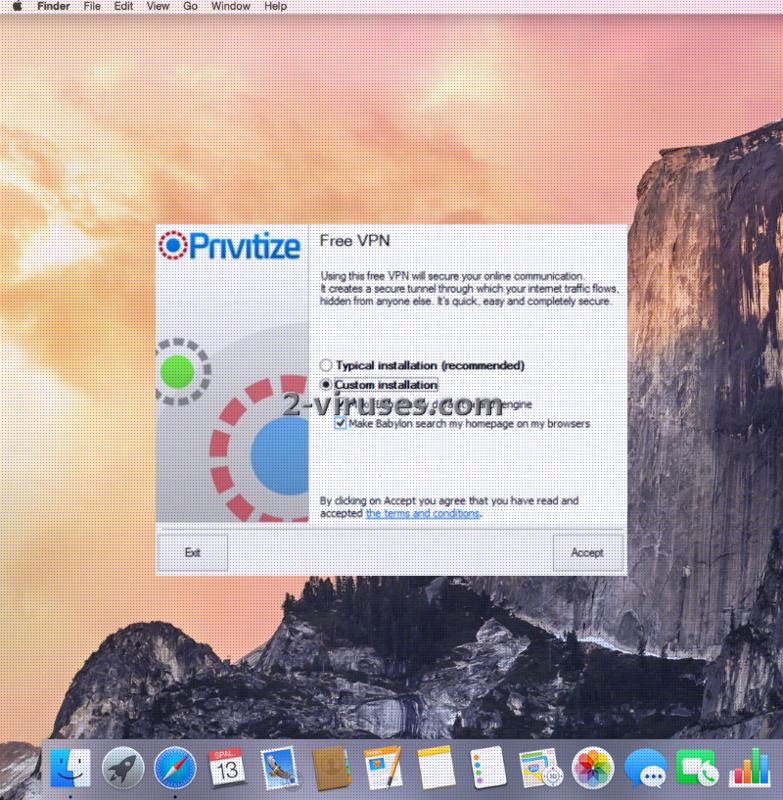Open the Window menu
Image resolution: width=783 pixels, height=800 pixels.
[x=231, y=6]
